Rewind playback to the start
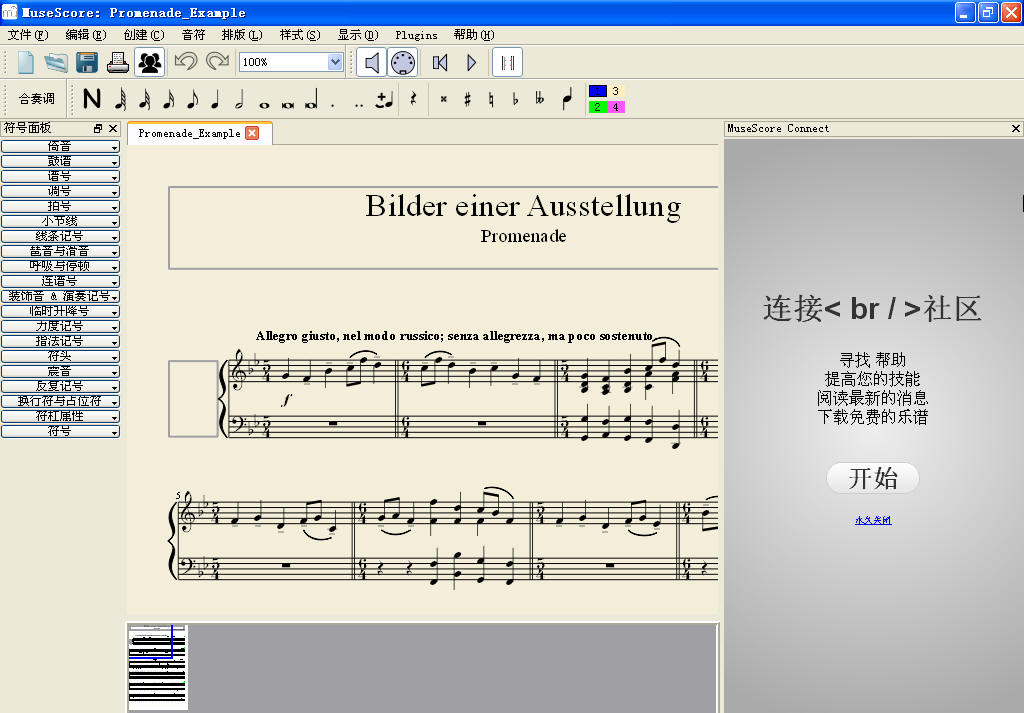Screen dimensions: 1024x713 click(x=440, y=63)
